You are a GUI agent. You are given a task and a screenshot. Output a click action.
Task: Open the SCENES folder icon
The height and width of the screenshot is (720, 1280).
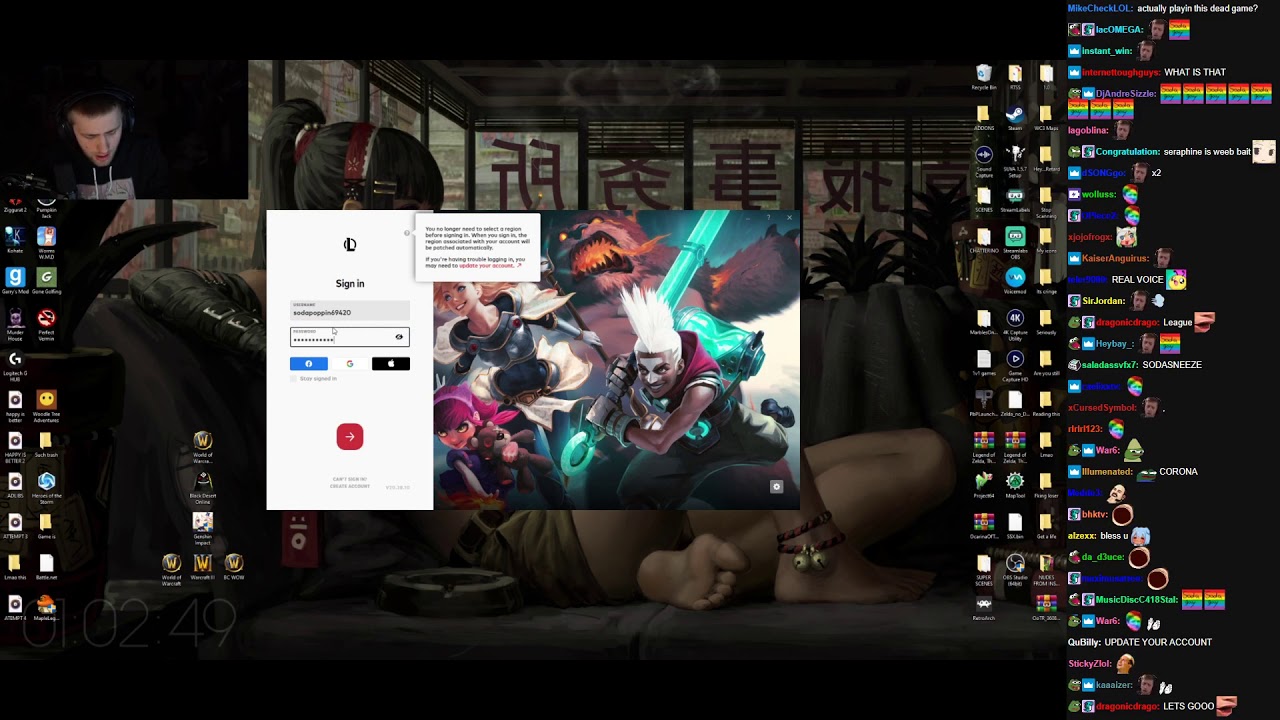984,200
